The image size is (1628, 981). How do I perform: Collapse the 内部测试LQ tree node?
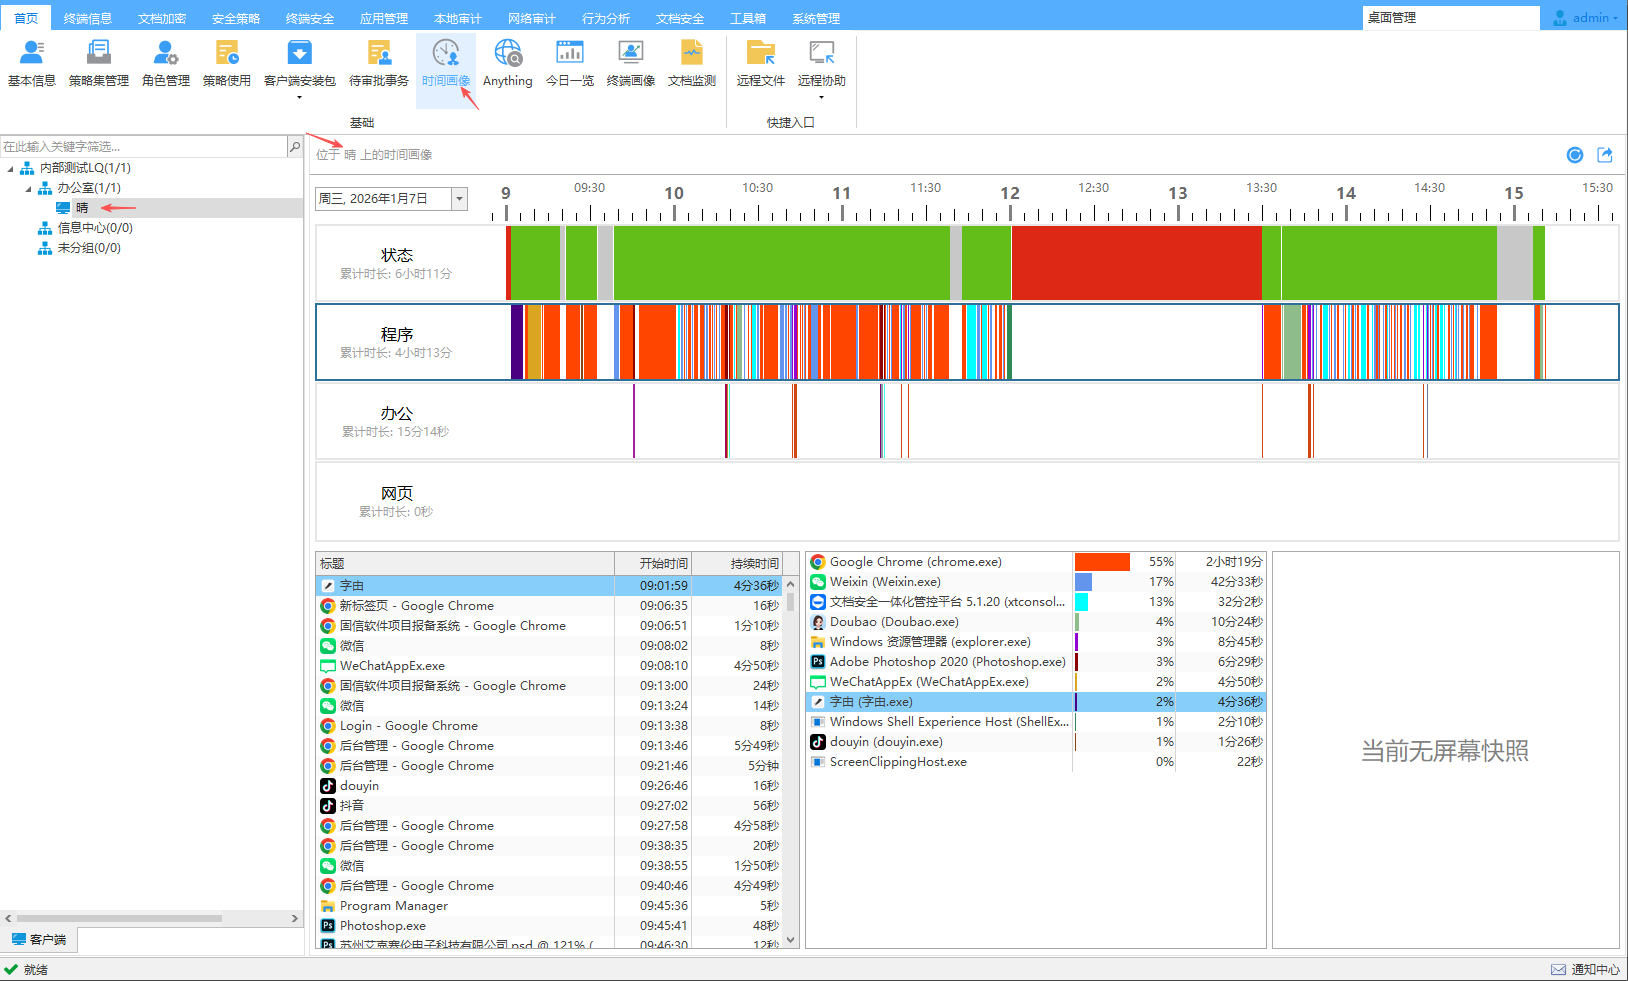pos(11,168)
